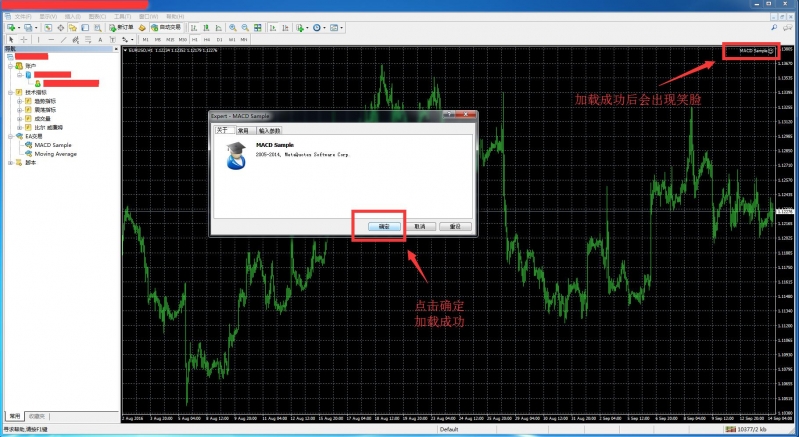Select the trendline drawing tool
Image resolution: width=799 pixels, height=437 pixels.
[x=63, y=39]
